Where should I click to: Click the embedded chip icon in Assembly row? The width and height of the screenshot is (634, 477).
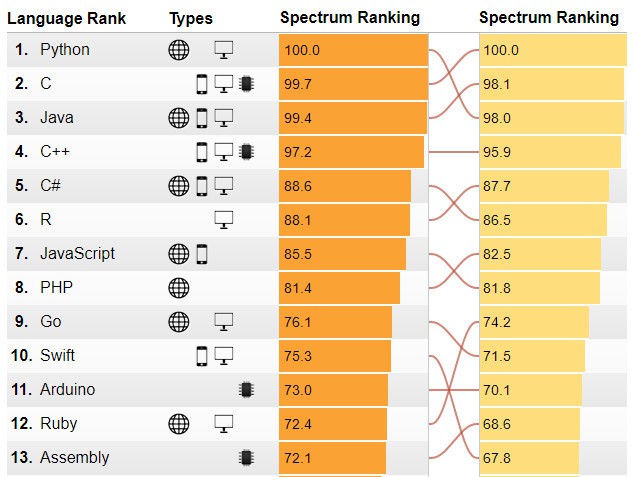246,457
